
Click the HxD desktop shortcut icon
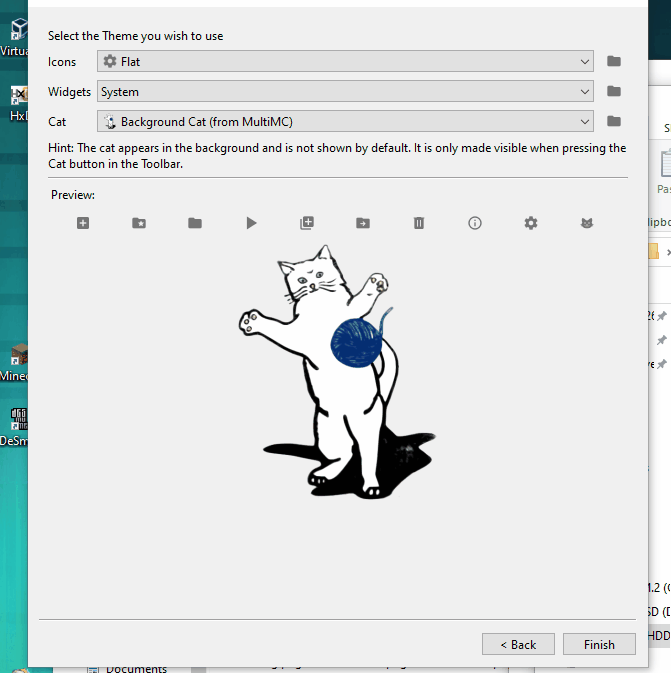(x=19, y=95)
